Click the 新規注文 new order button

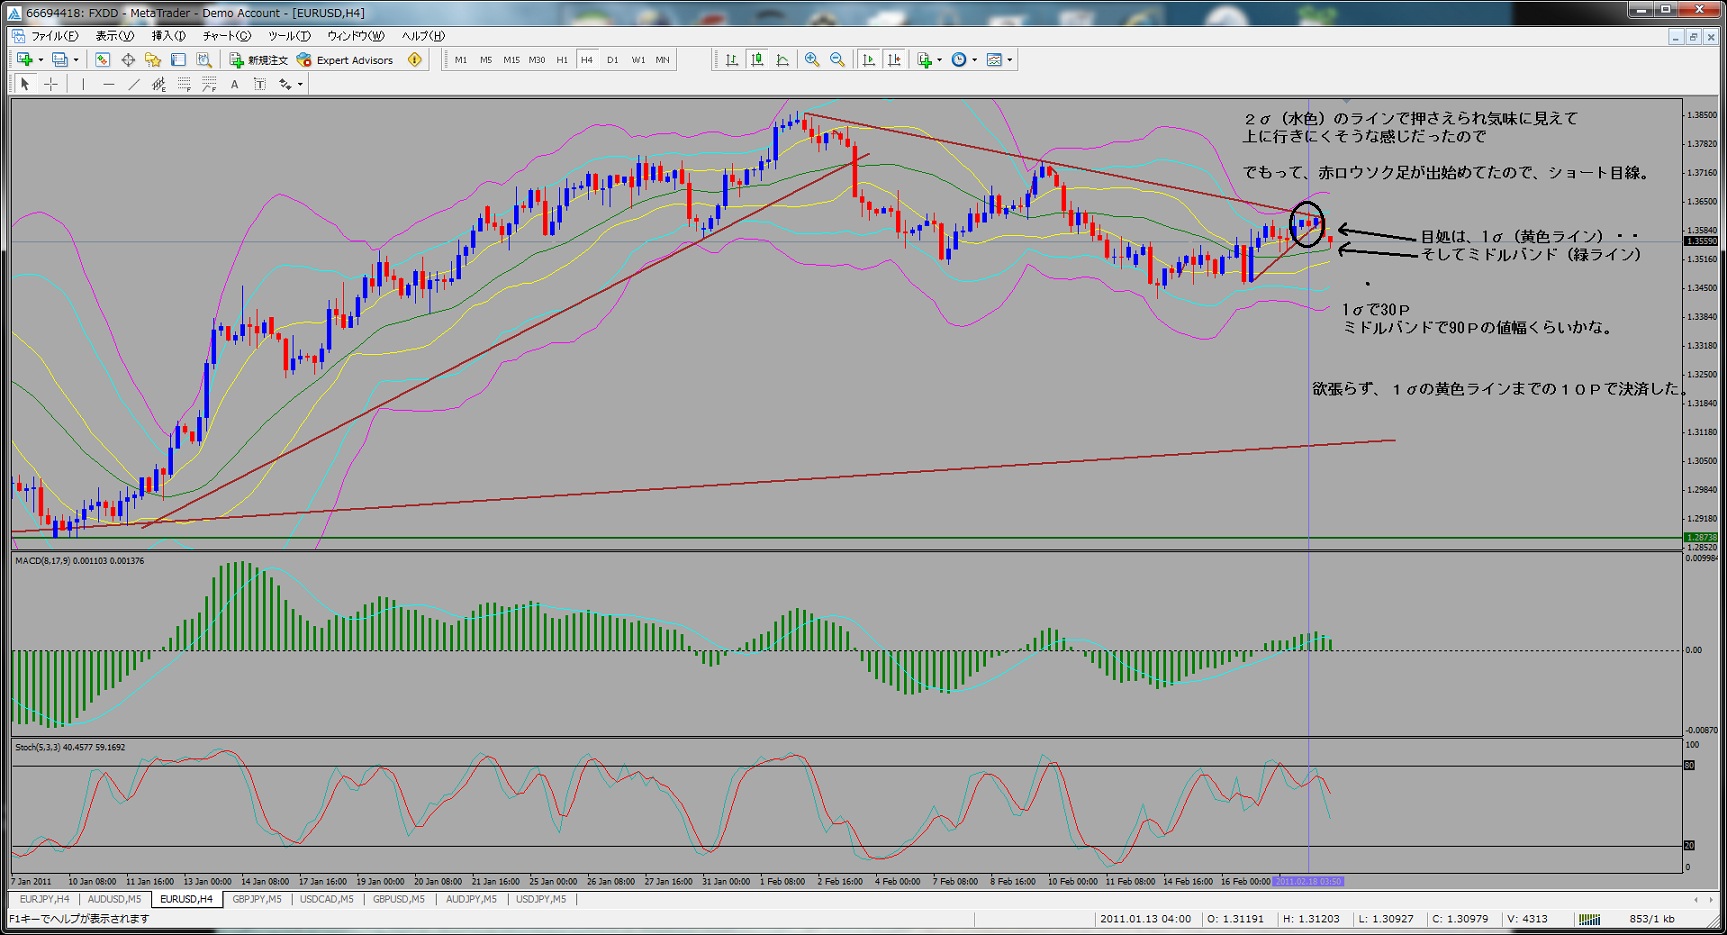pyautogui.click(x=259, y=60)
